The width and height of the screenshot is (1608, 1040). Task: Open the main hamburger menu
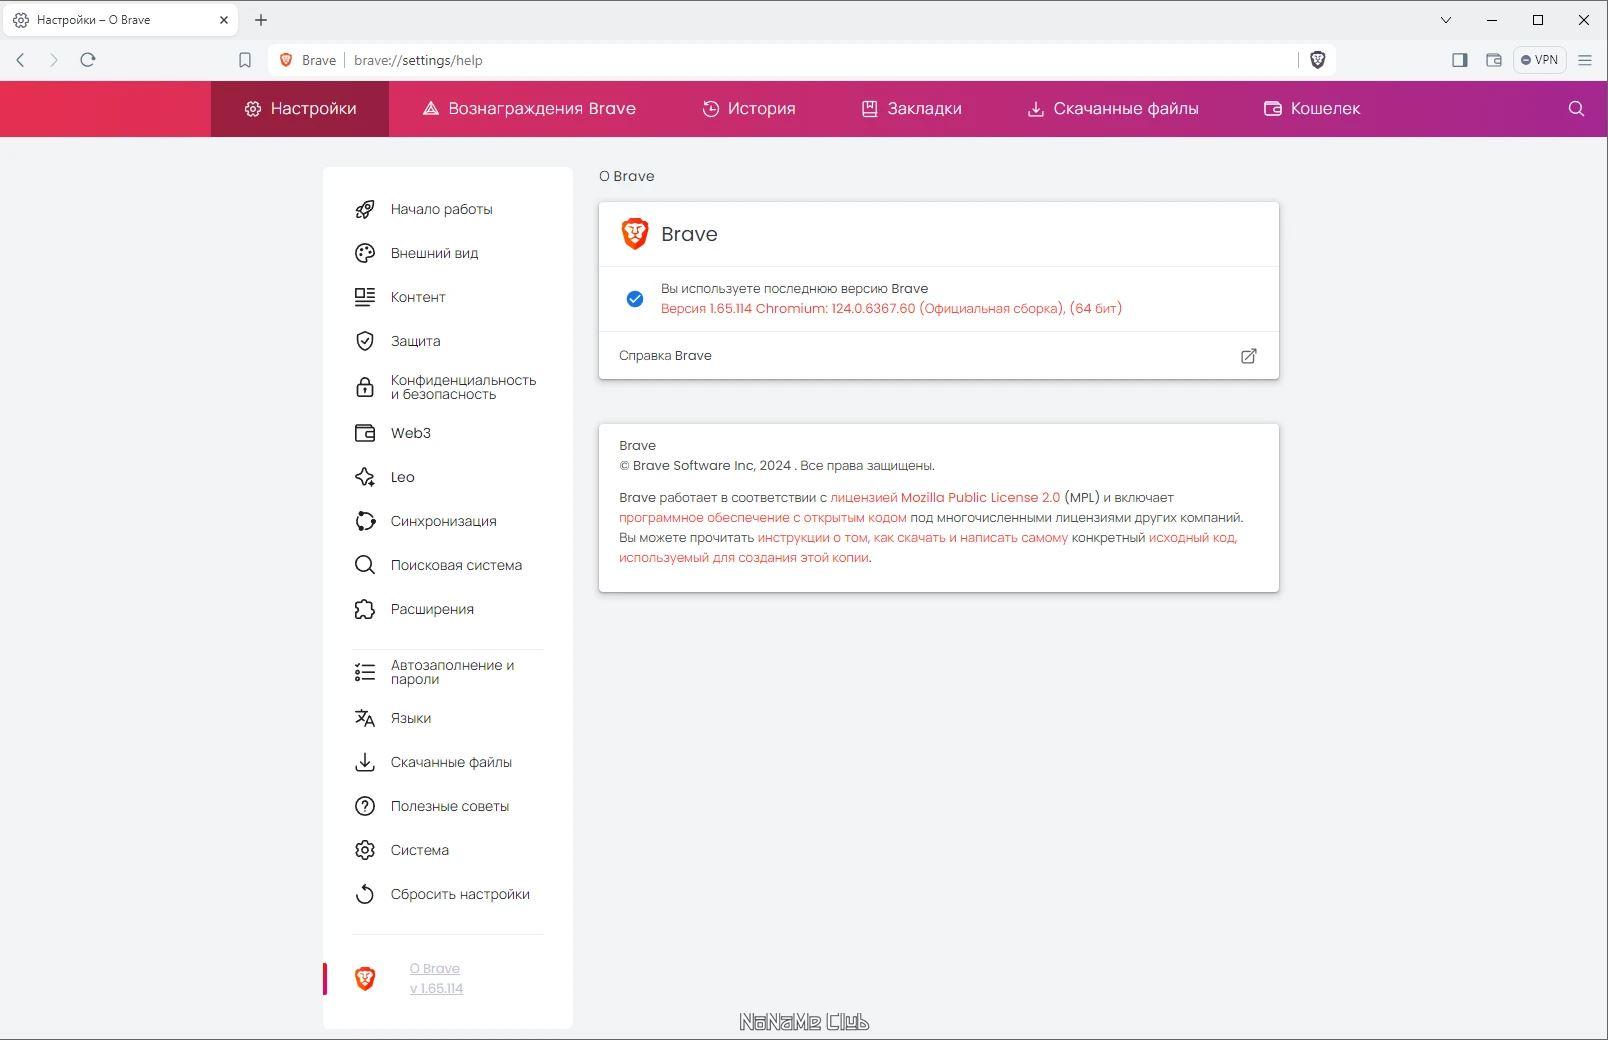(x=1585, y=60)
